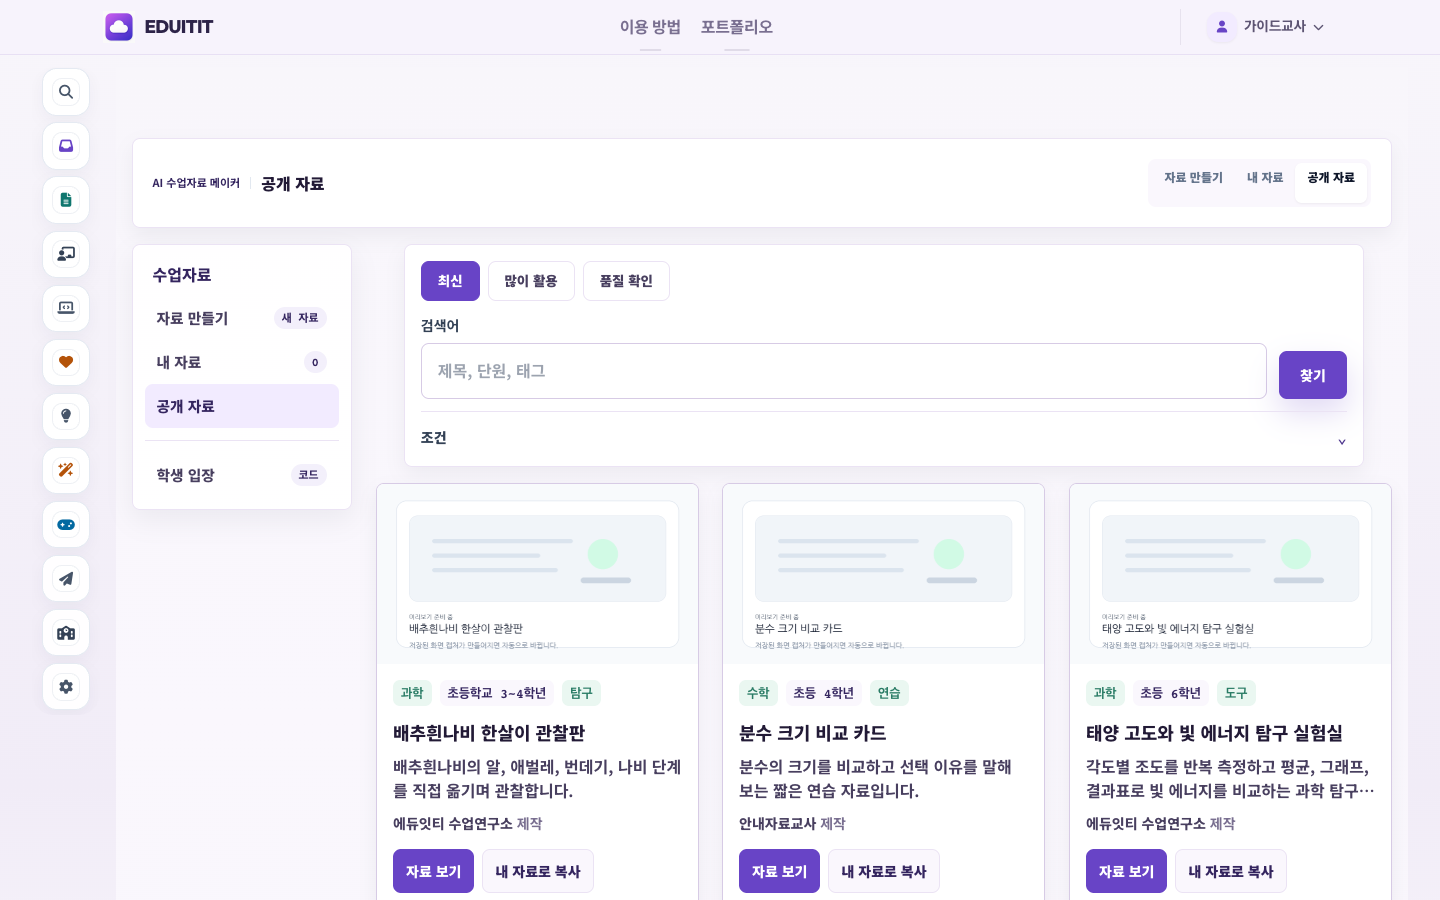Image resolution: width=1440 pixels, height=900 pixels.
Task: Open the 분수 크기 비교 카드 preview thumbnail
Action: click(883, 574)
